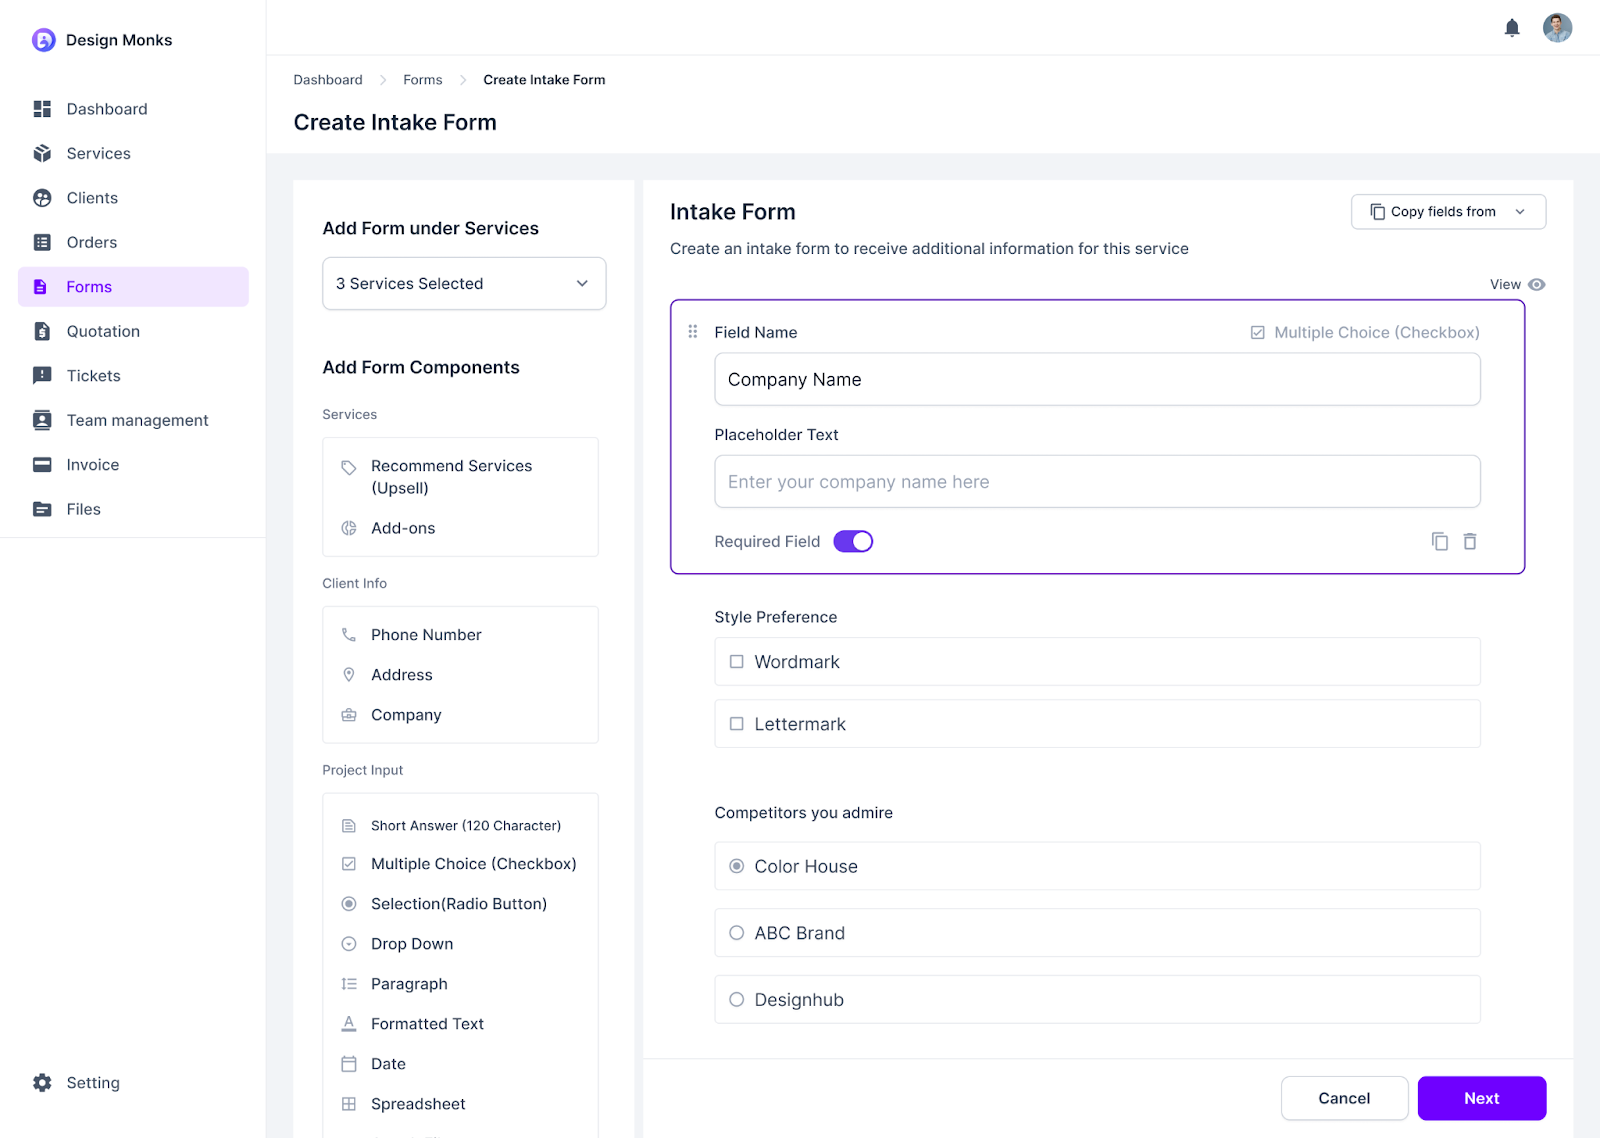
Task: Click the Cancel button
Action: pos(1344,1098)
